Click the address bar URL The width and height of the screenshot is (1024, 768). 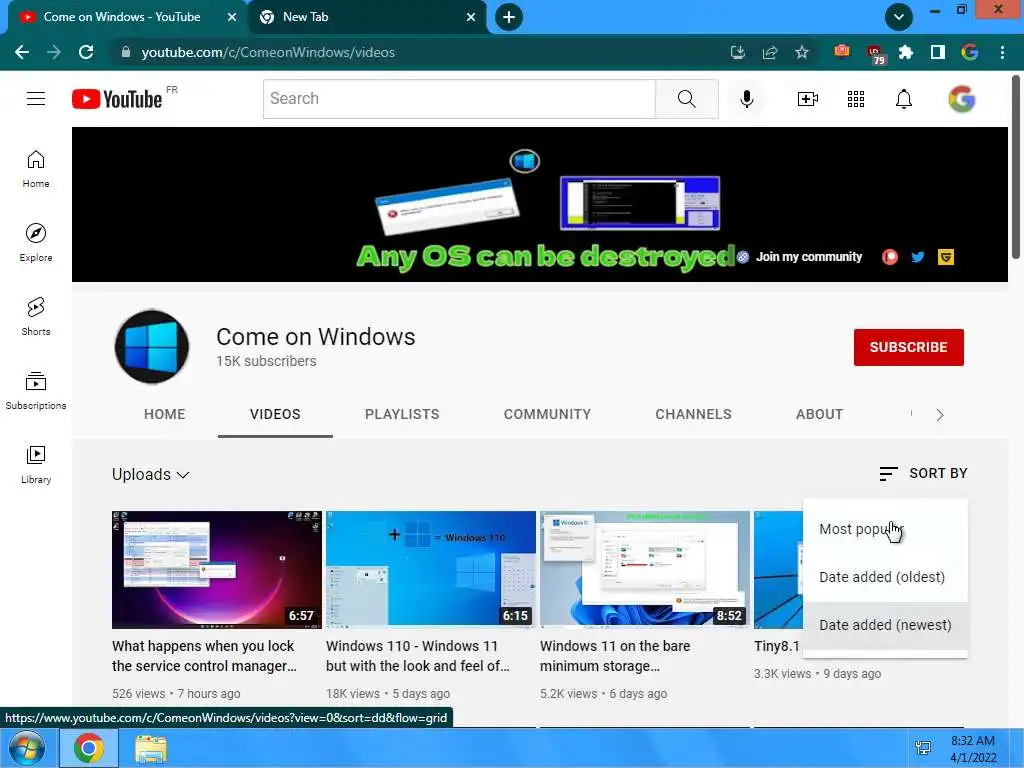(x=268, y=52)
